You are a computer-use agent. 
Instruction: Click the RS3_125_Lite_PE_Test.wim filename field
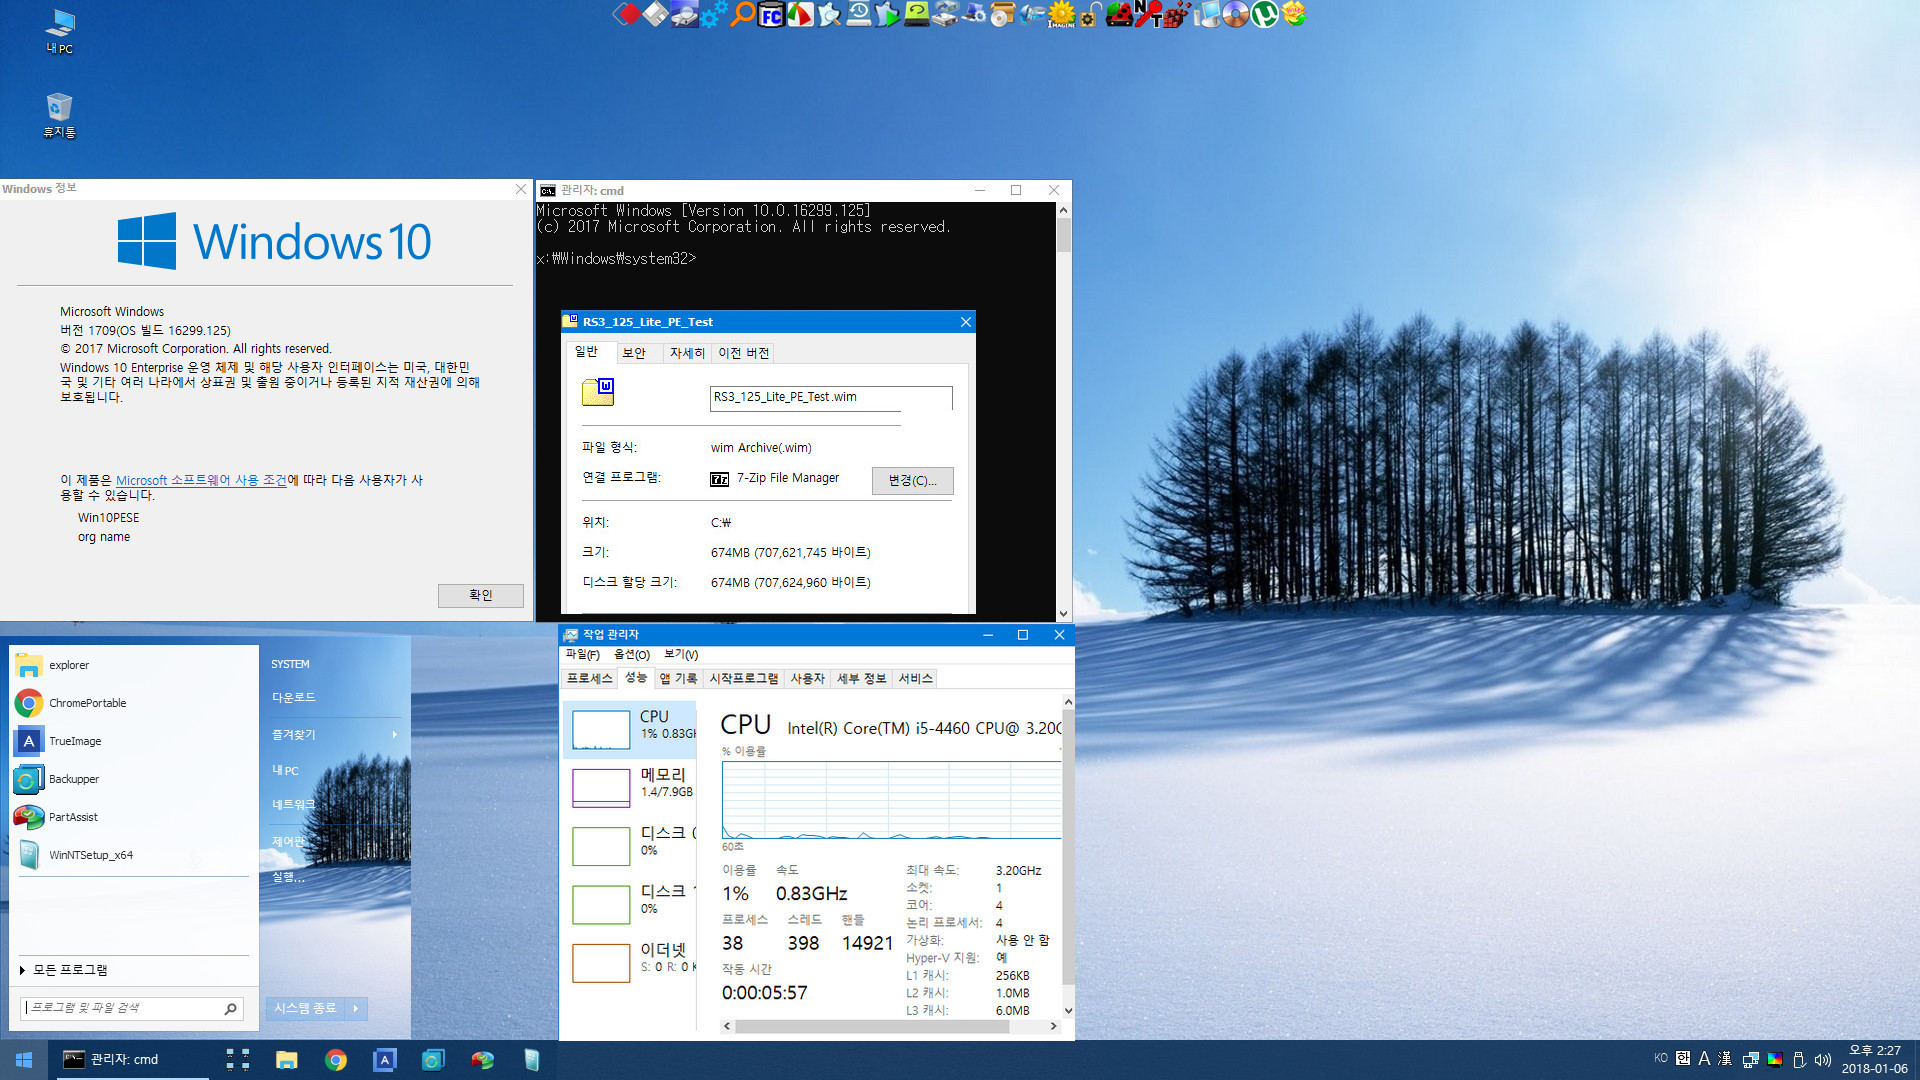[x=831, y=398]
